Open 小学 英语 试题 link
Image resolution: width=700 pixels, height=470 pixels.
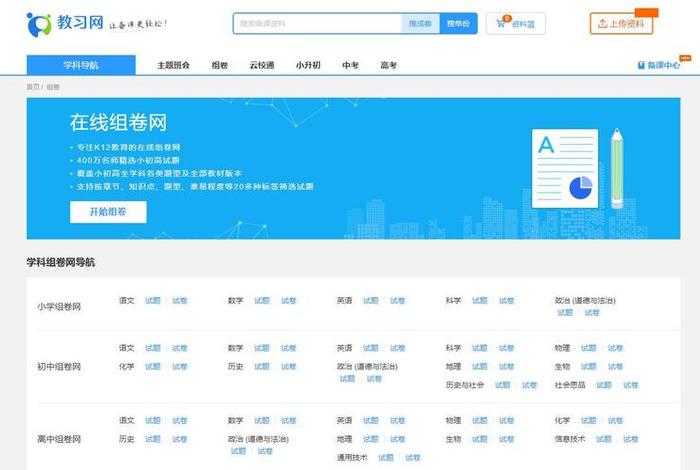[x=371, y=300]
